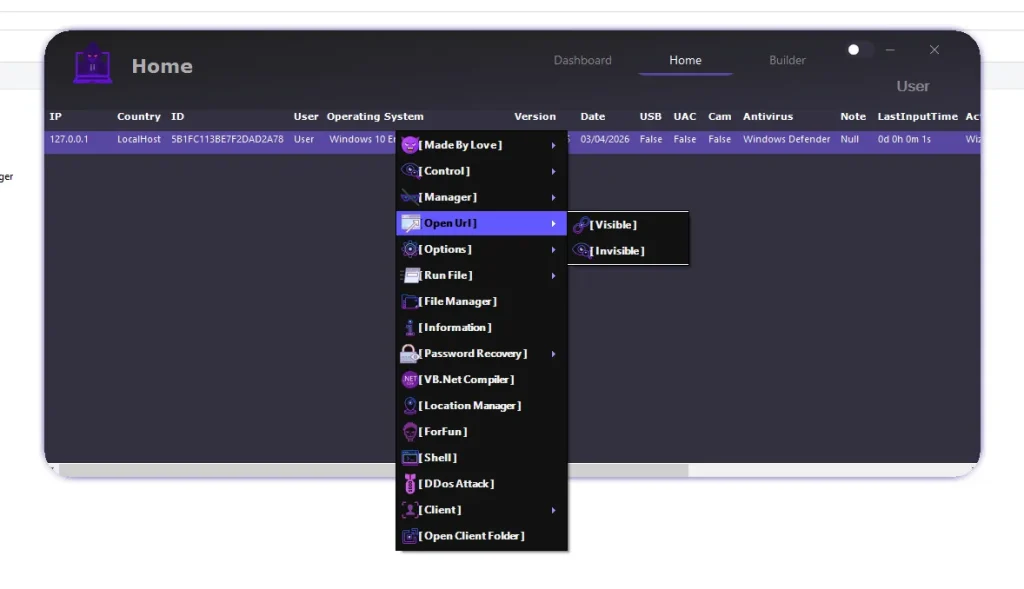Expand the Run File submenu arrow
1024x589 pixels.
553,276
